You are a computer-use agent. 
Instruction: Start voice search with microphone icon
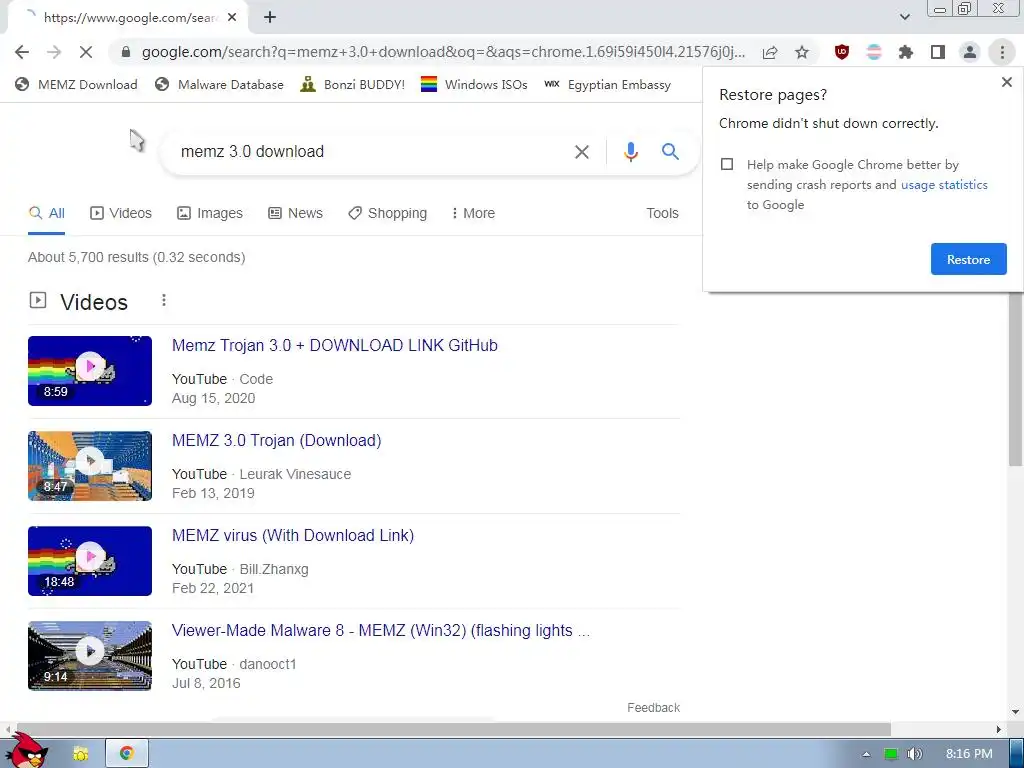coord(630,152)
